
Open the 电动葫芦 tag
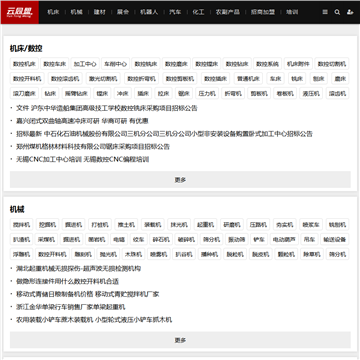(284, 239)
